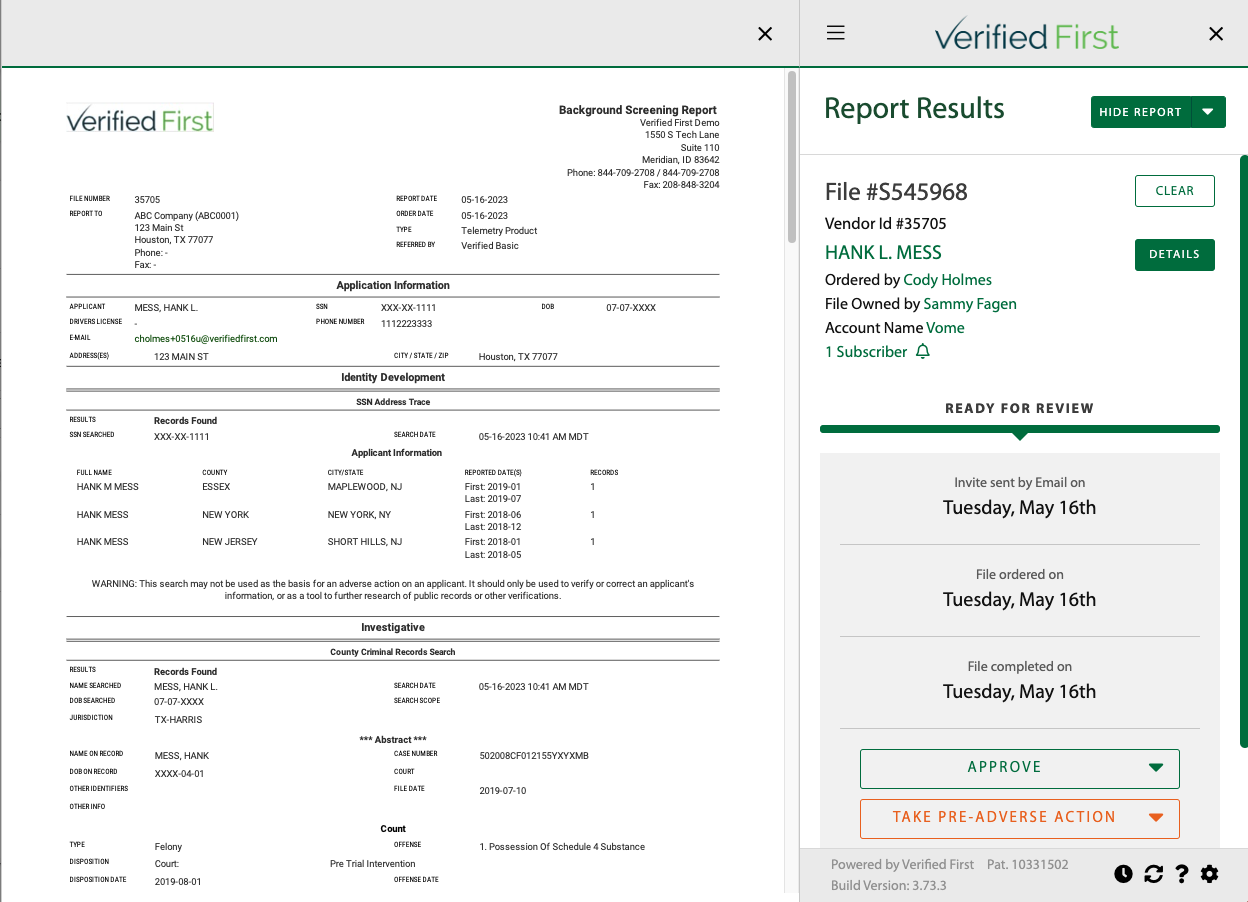Click the SSN Address Trace heading
This screenshot has height=902, width=1248.
[393, 402]
